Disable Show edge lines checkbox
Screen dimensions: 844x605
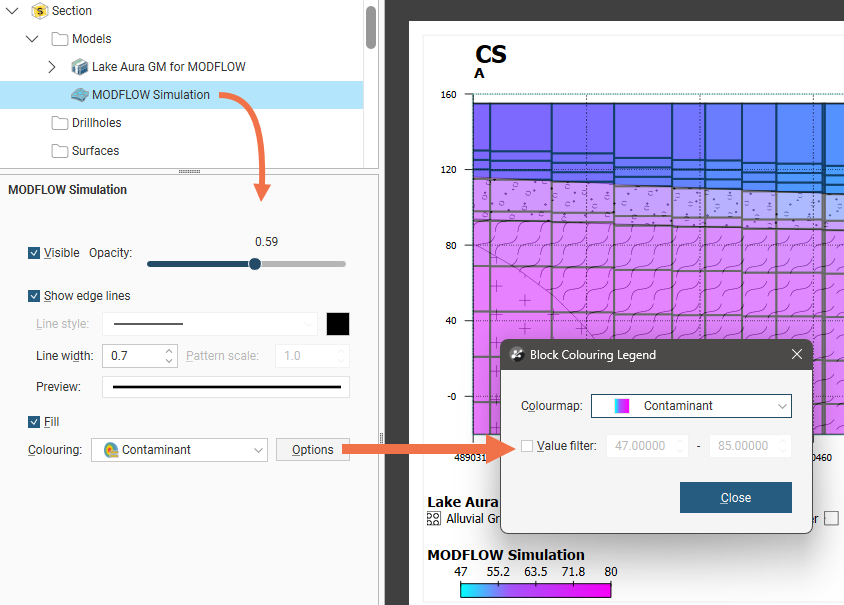tap(34, 296)
